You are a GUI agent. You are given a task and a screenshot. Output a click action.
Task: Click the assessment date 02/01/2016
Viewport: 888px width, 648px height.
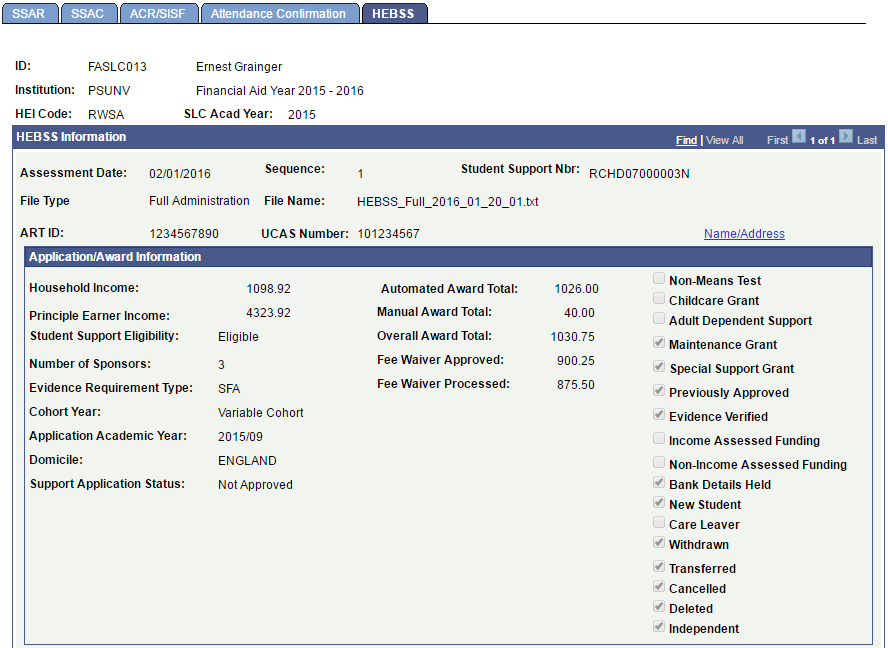click(180, 174)
